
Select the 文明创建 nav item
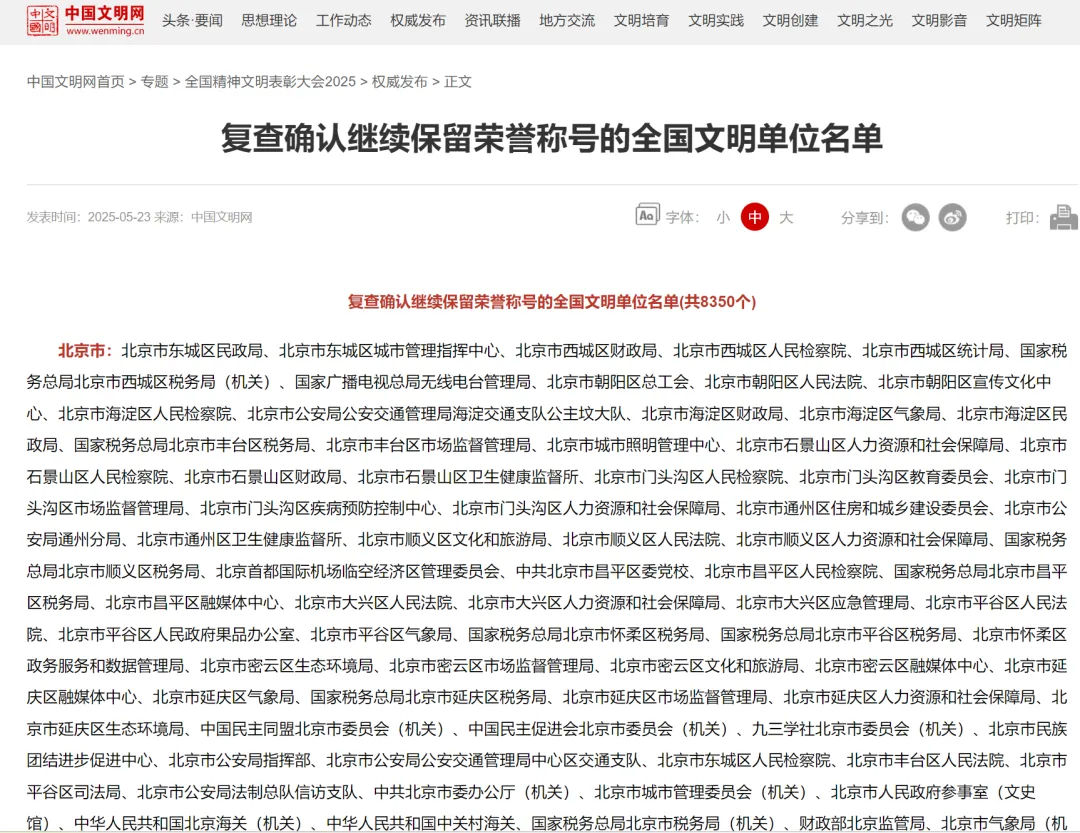(790, 21)
